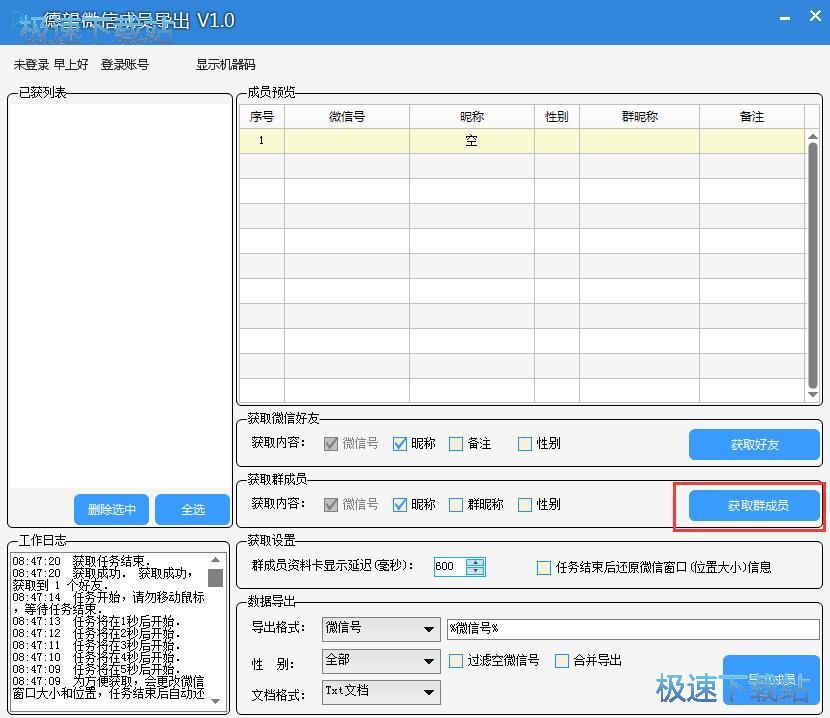Viewport: 830px width, 718px height.
Task: Enable 性别 checkbox under 获取群成员
Action: tap(525, 505)
